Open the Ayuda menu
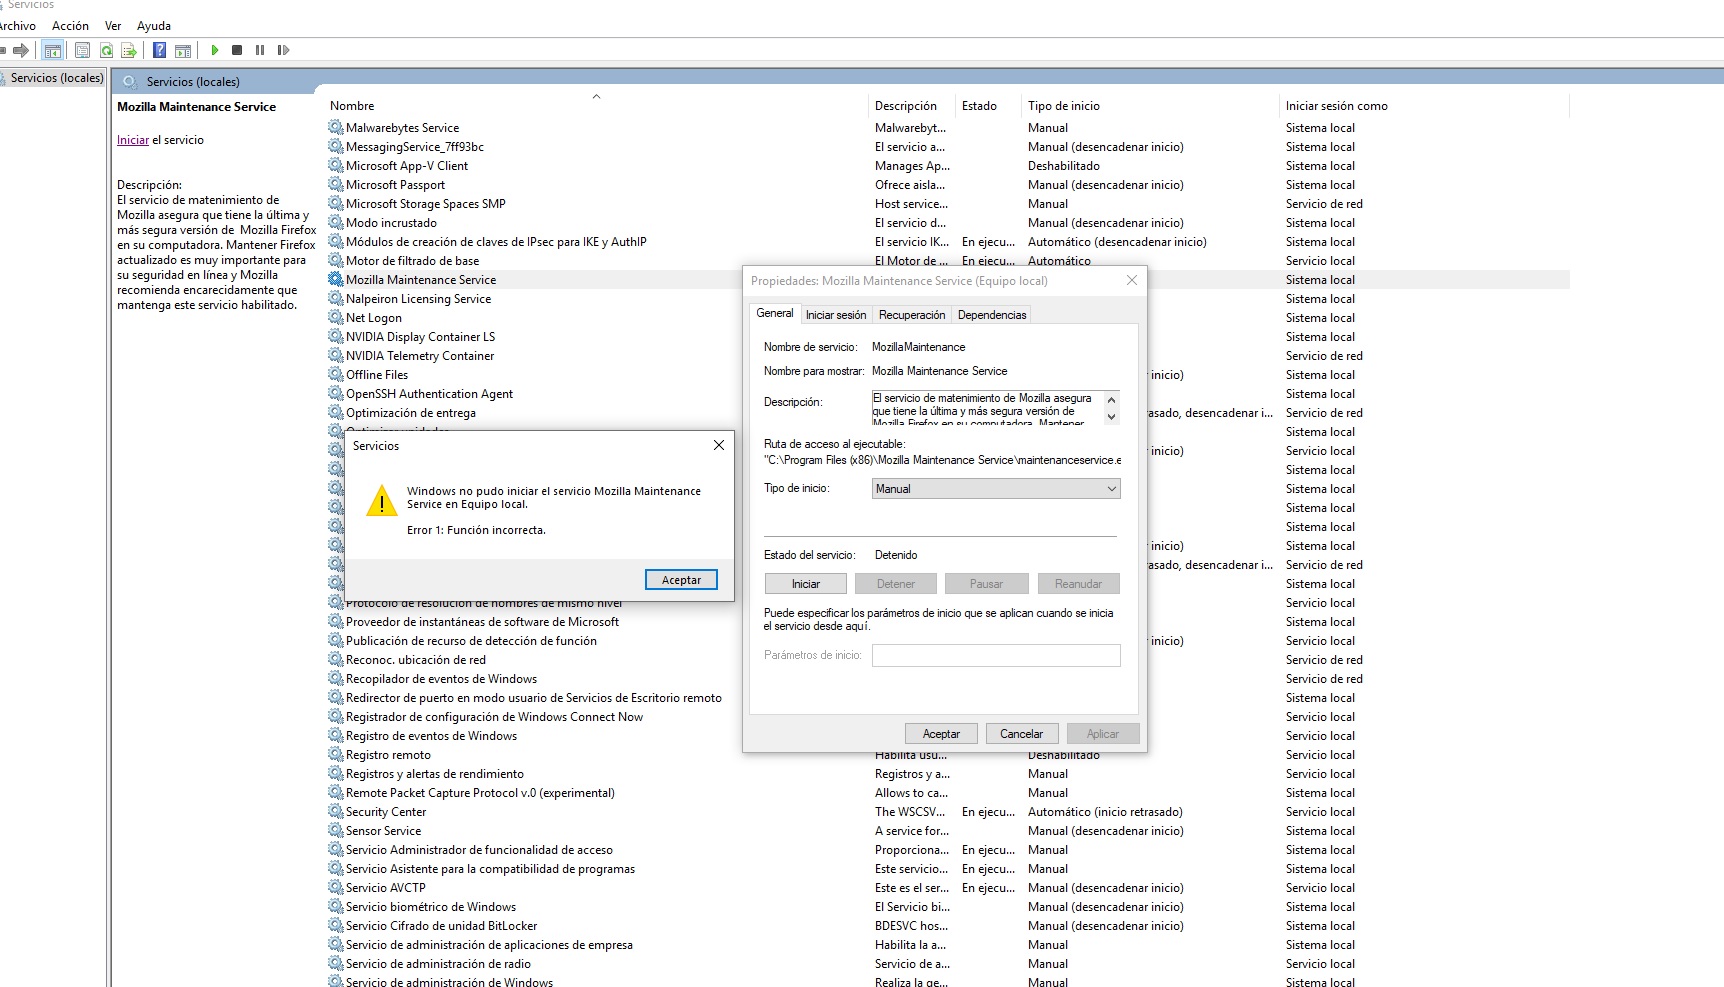The height and width of the screenshot is (987, 1724). (x=153, y=26)
